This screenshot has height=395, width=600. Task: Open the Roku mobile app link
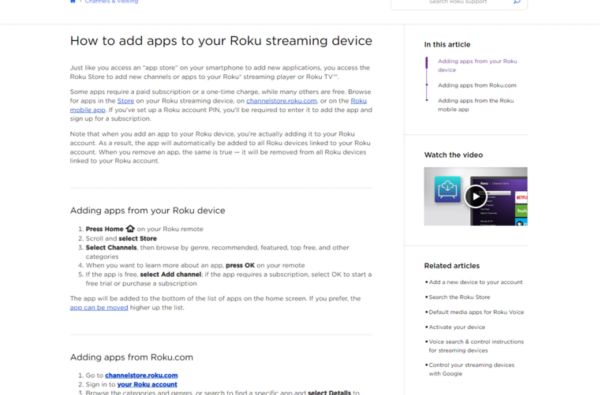218,105
